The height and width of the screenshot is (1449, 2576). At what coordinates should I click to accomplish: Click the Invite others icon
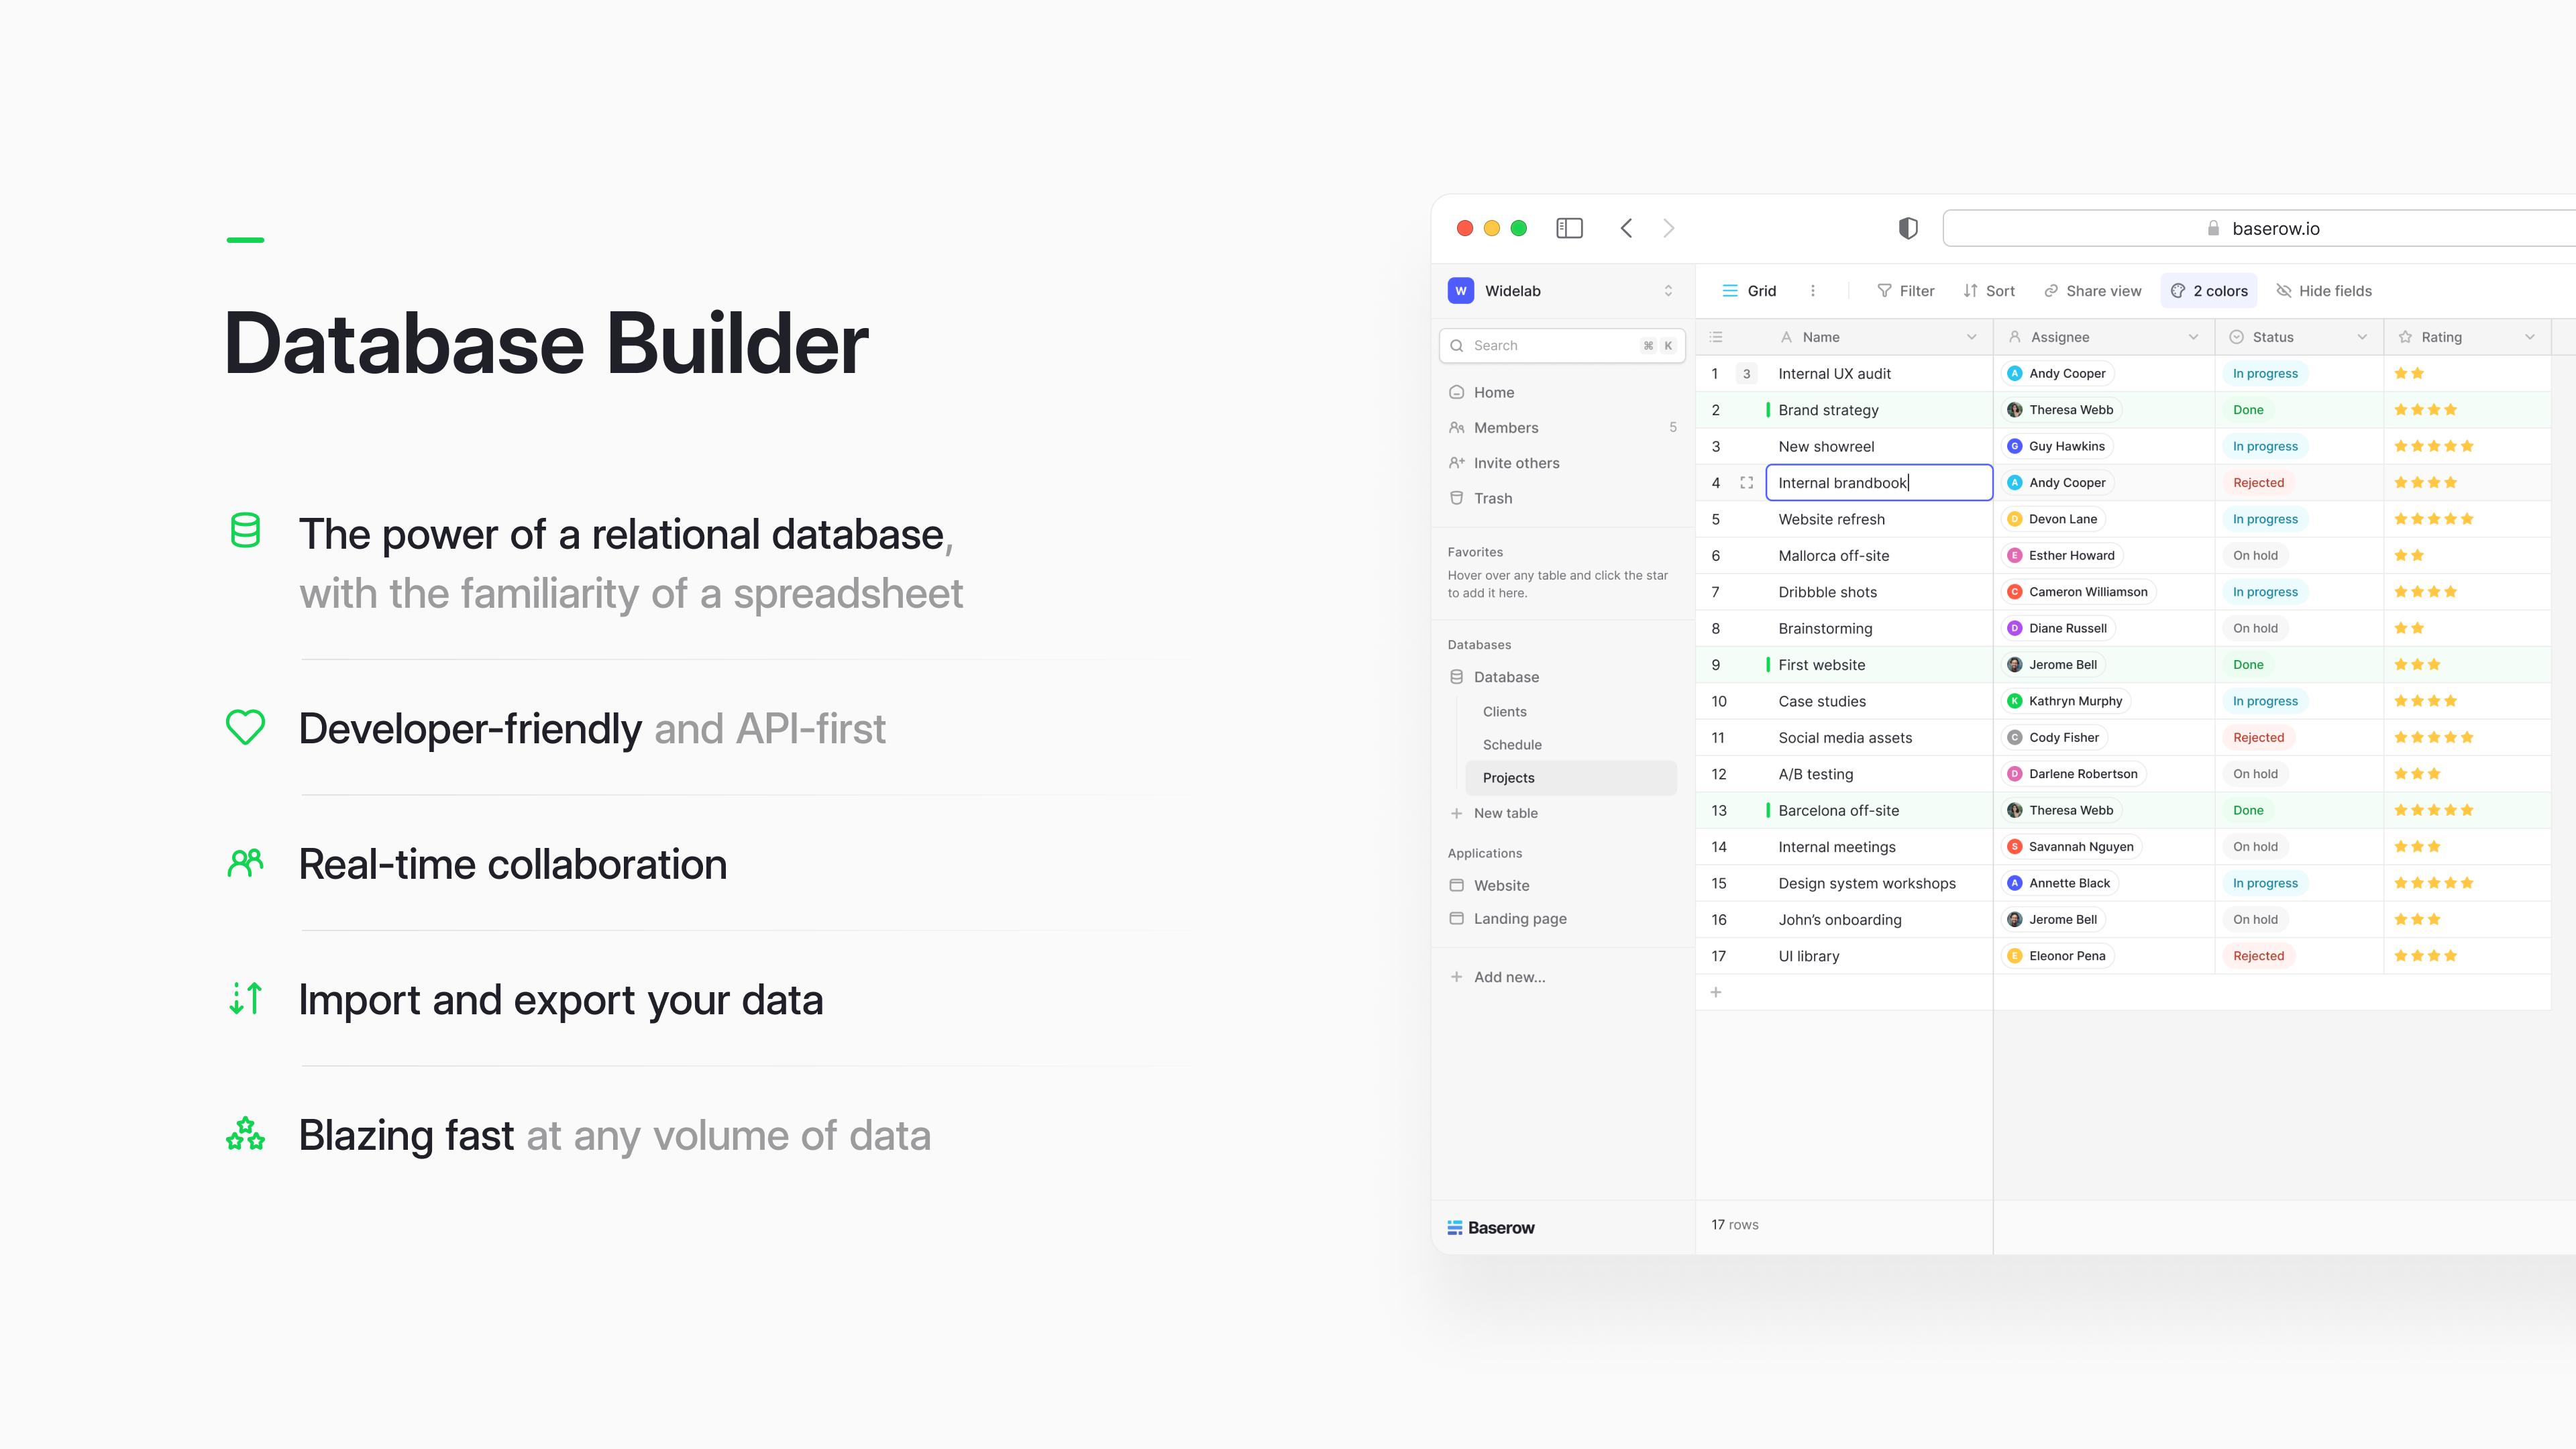[1458, 463]
